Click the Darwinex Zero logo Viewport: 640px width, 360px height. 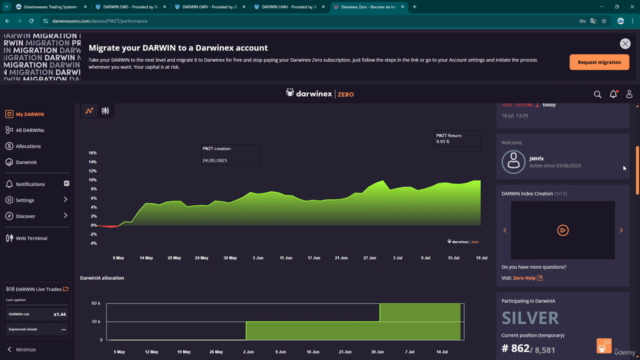(x=320, y=94)
